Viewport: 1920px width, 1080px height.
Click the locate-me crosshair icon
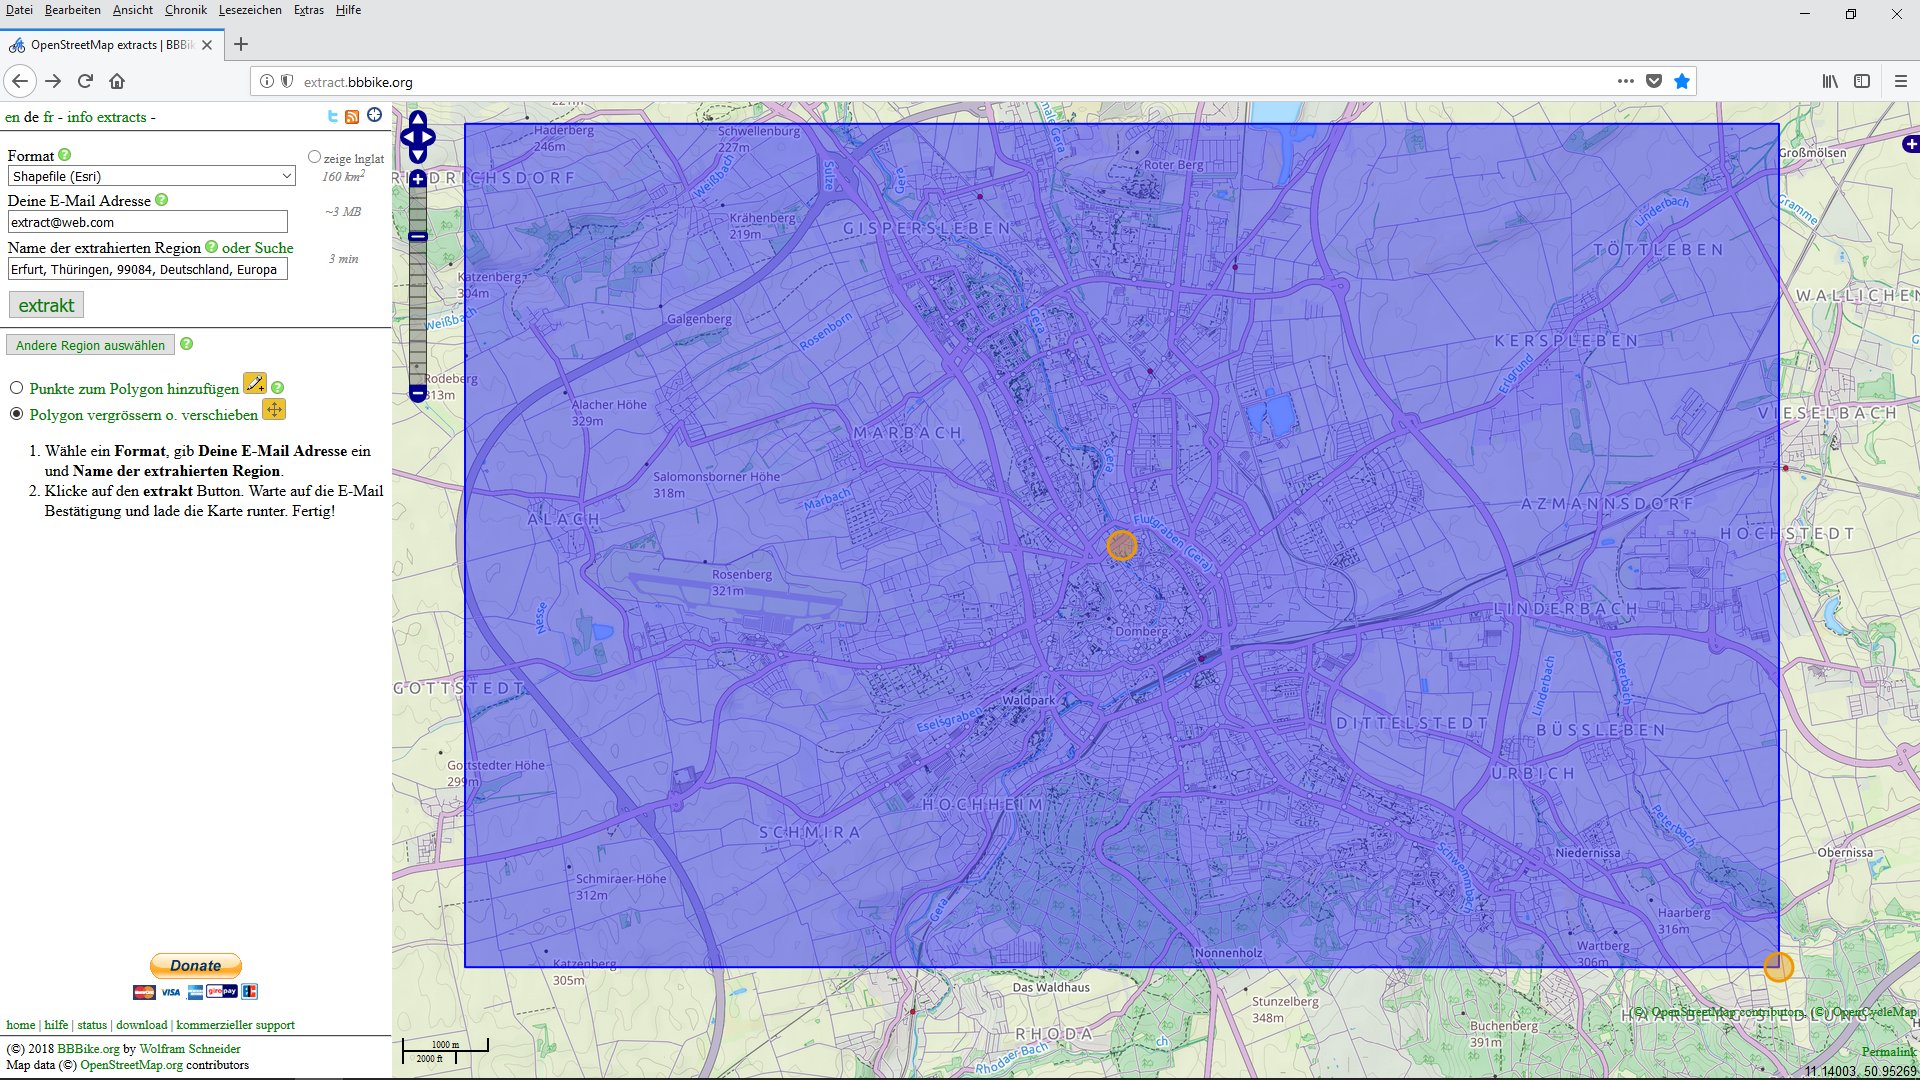click(374, 115)
